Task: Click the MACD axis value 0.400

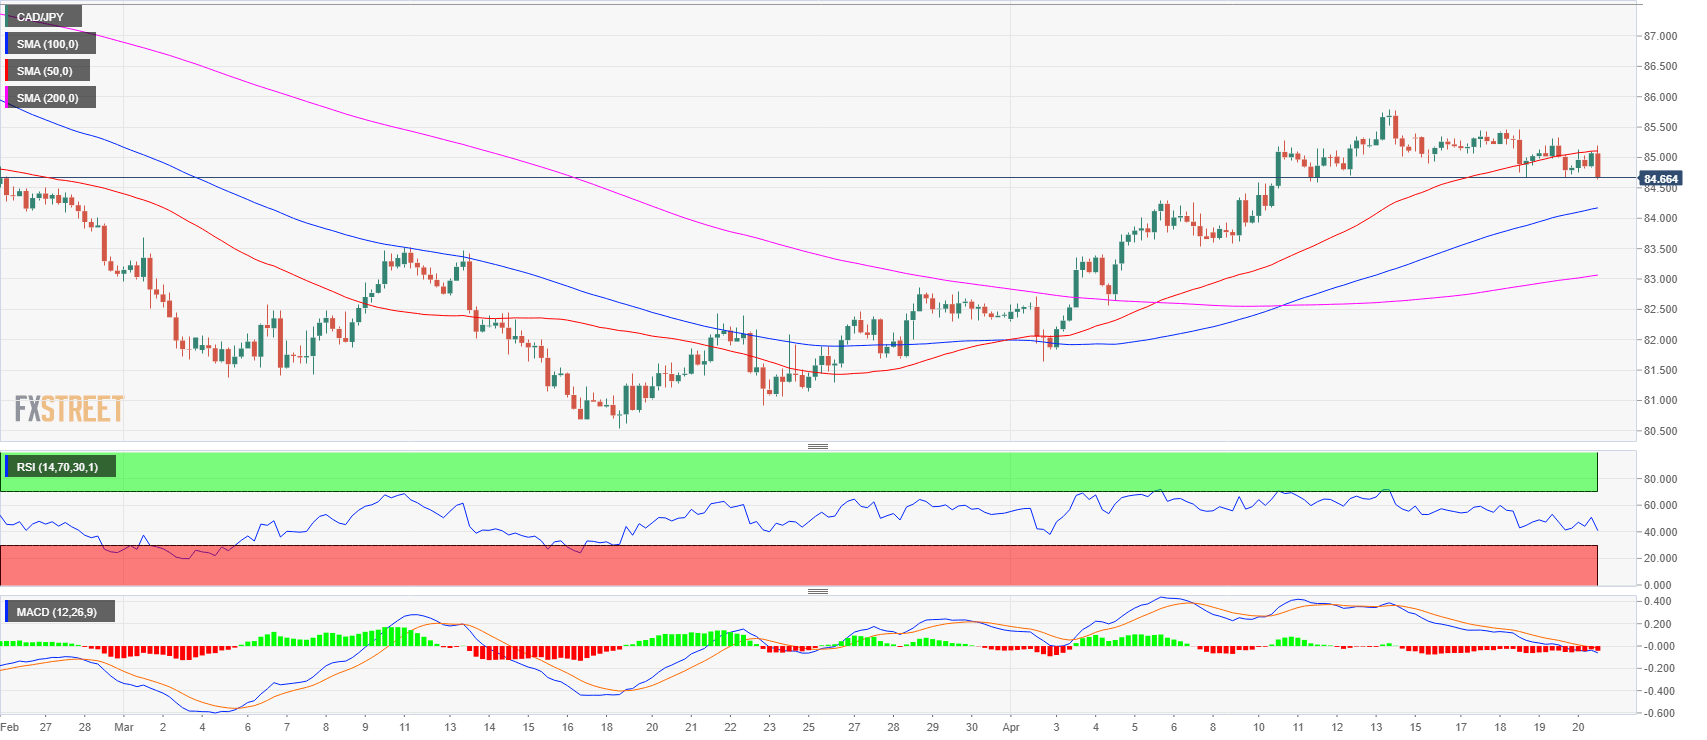Action: tap(1658, 601)
